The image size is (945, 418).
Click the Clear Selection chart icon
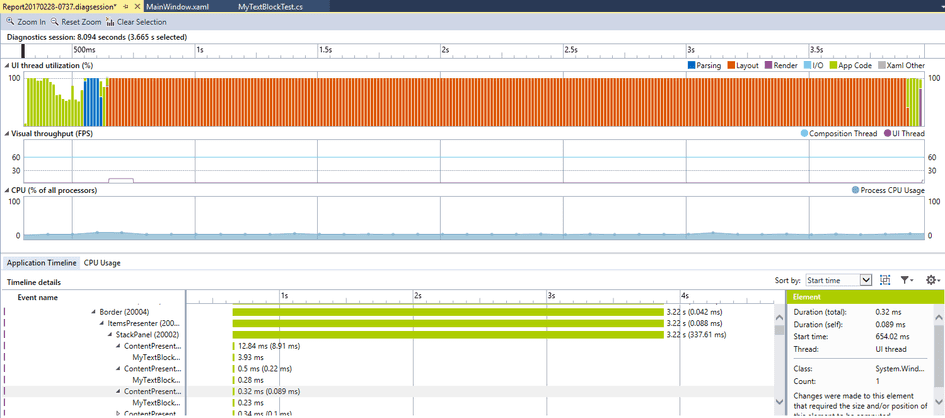110,22
